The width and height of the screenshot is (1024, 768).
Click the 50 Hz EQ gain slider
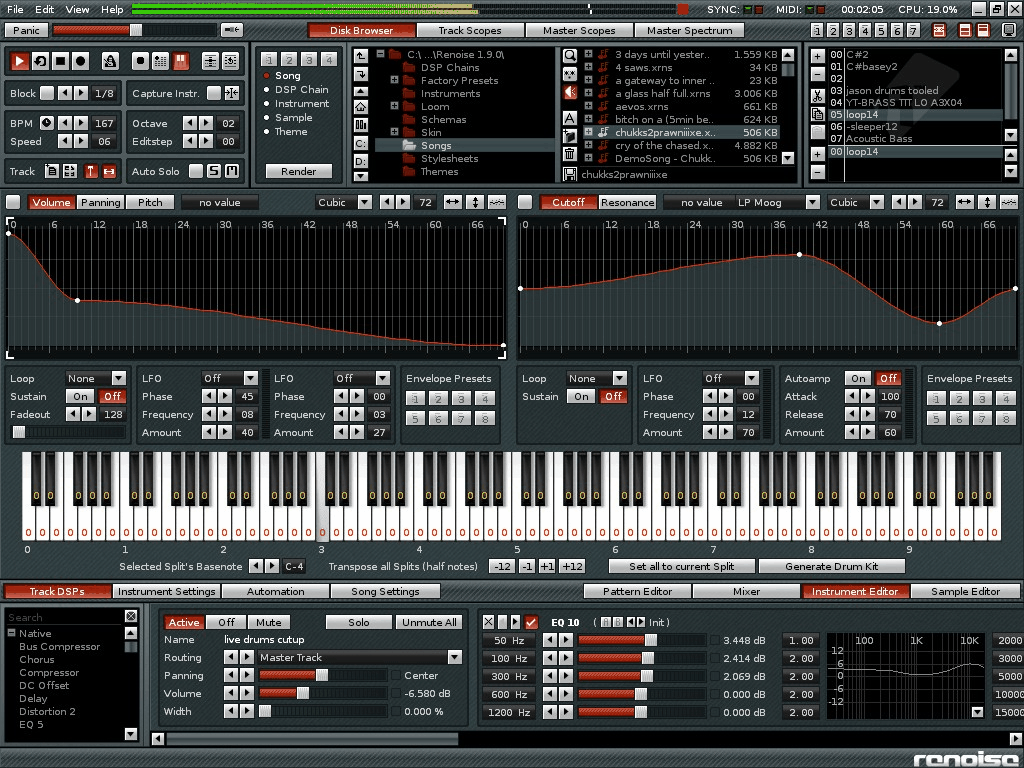click(642, 641)
